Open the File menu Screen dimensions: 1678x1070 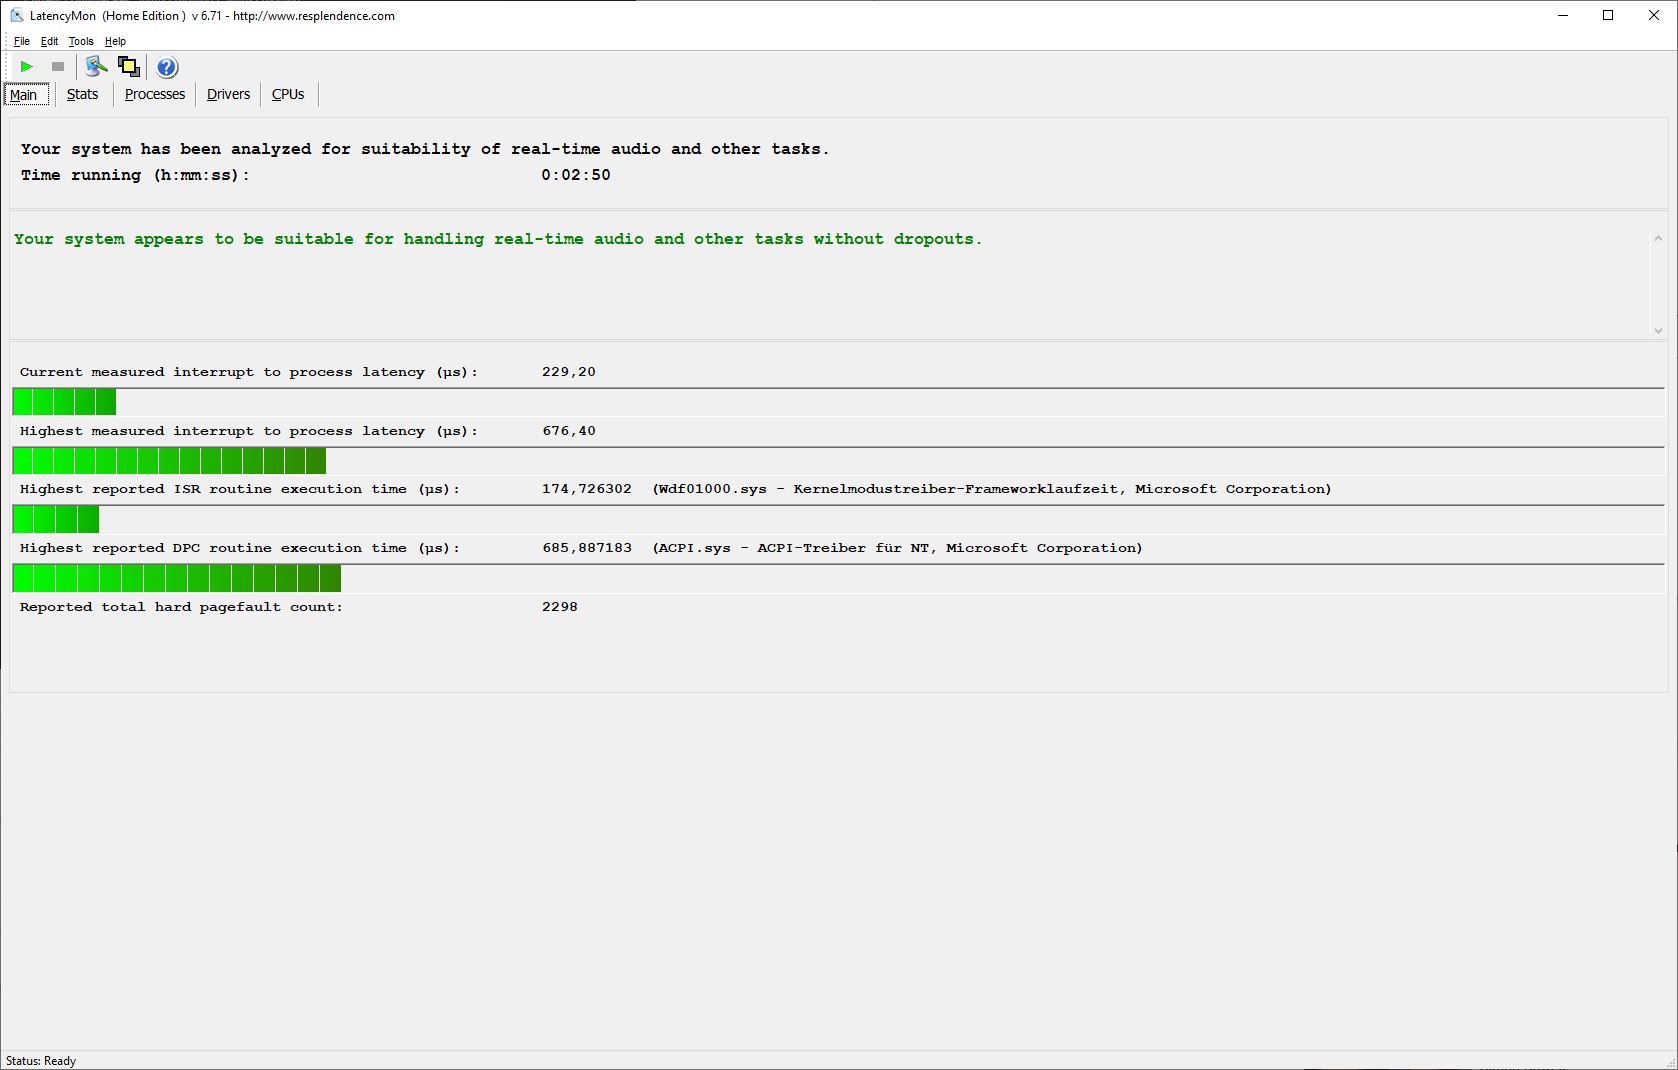click(x=22, y=41)
